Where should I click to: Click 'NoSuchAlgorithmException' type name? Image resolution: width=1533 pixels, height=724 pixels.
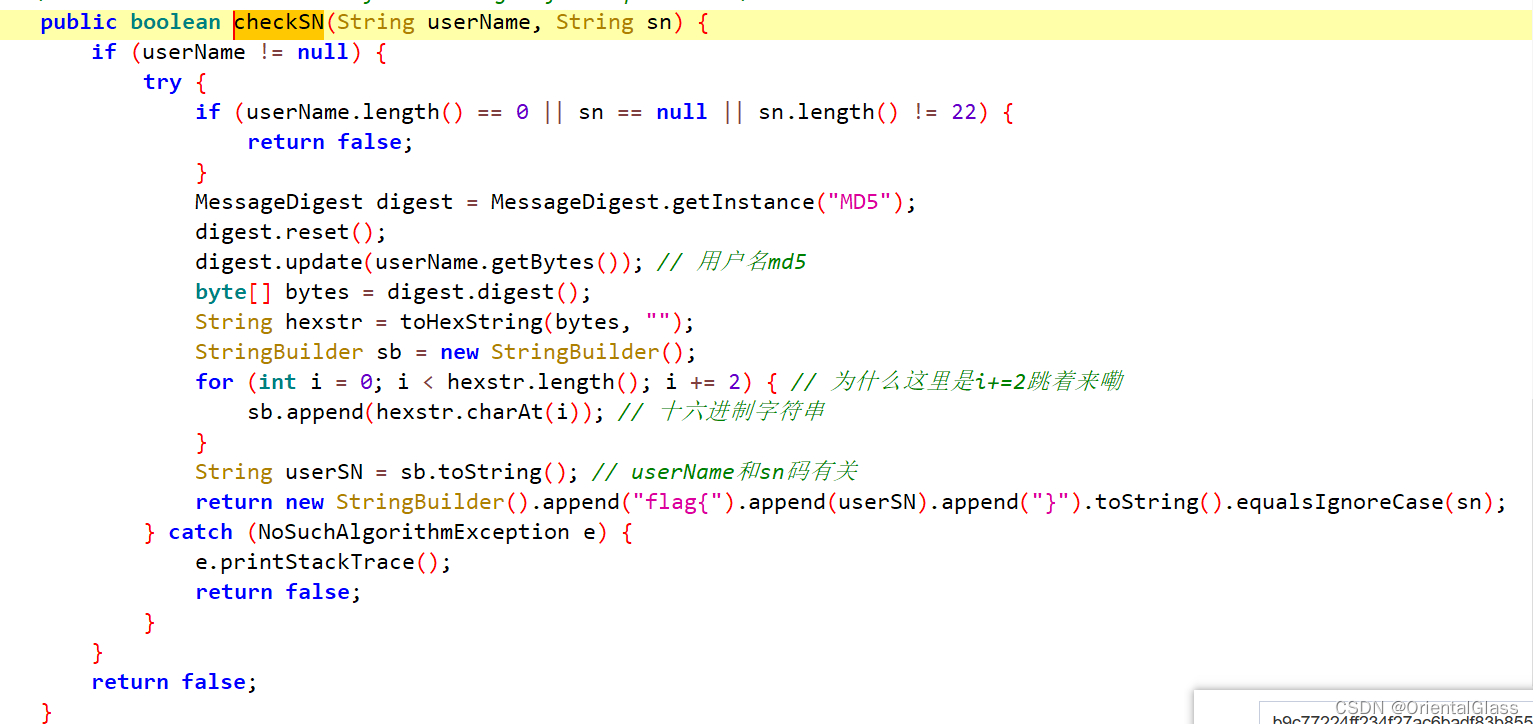(x=414, y=533)
